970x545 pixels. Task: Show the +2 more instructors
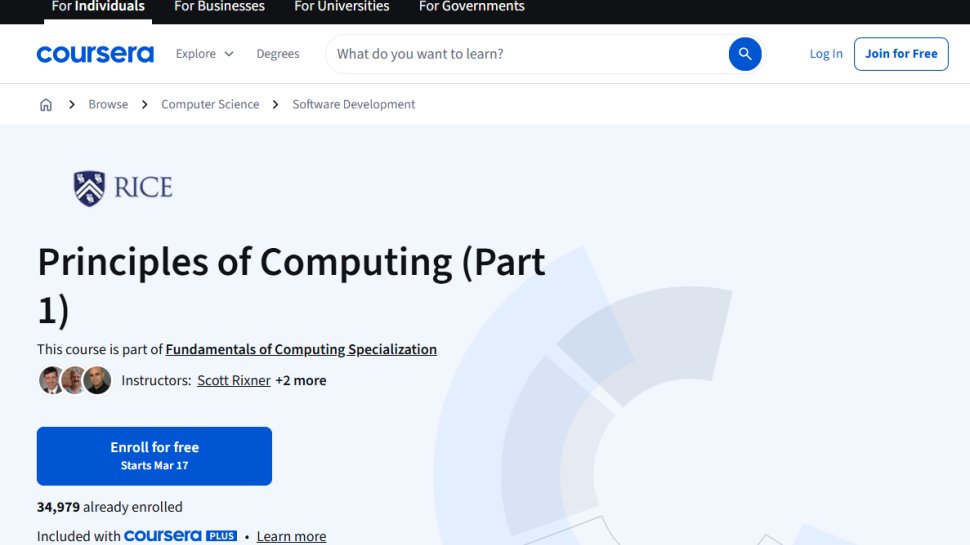(301, 380)
